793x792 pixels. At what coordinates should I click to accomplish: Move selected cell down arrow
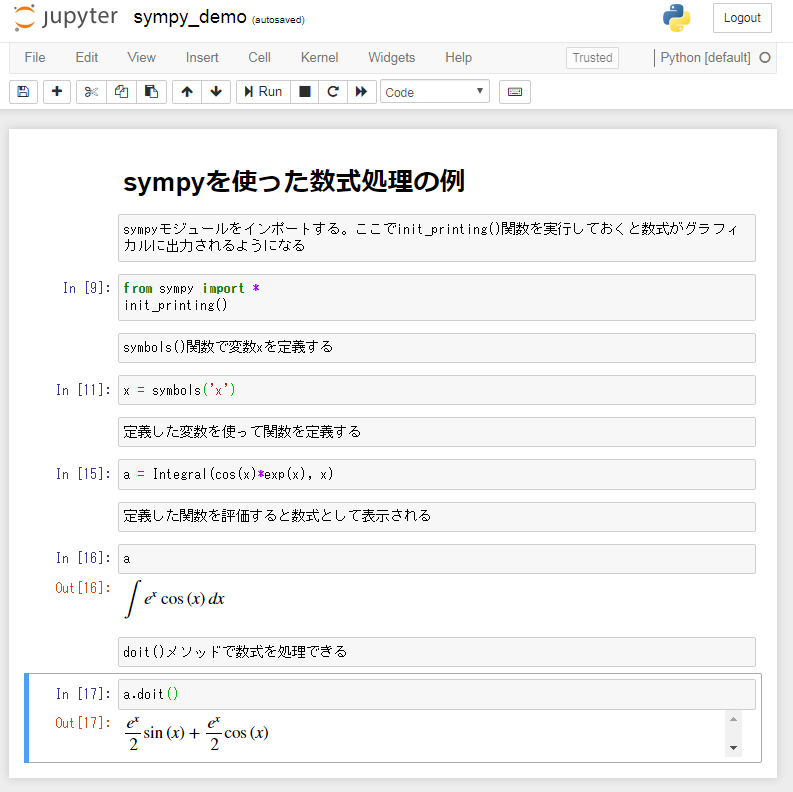point(216,92)
